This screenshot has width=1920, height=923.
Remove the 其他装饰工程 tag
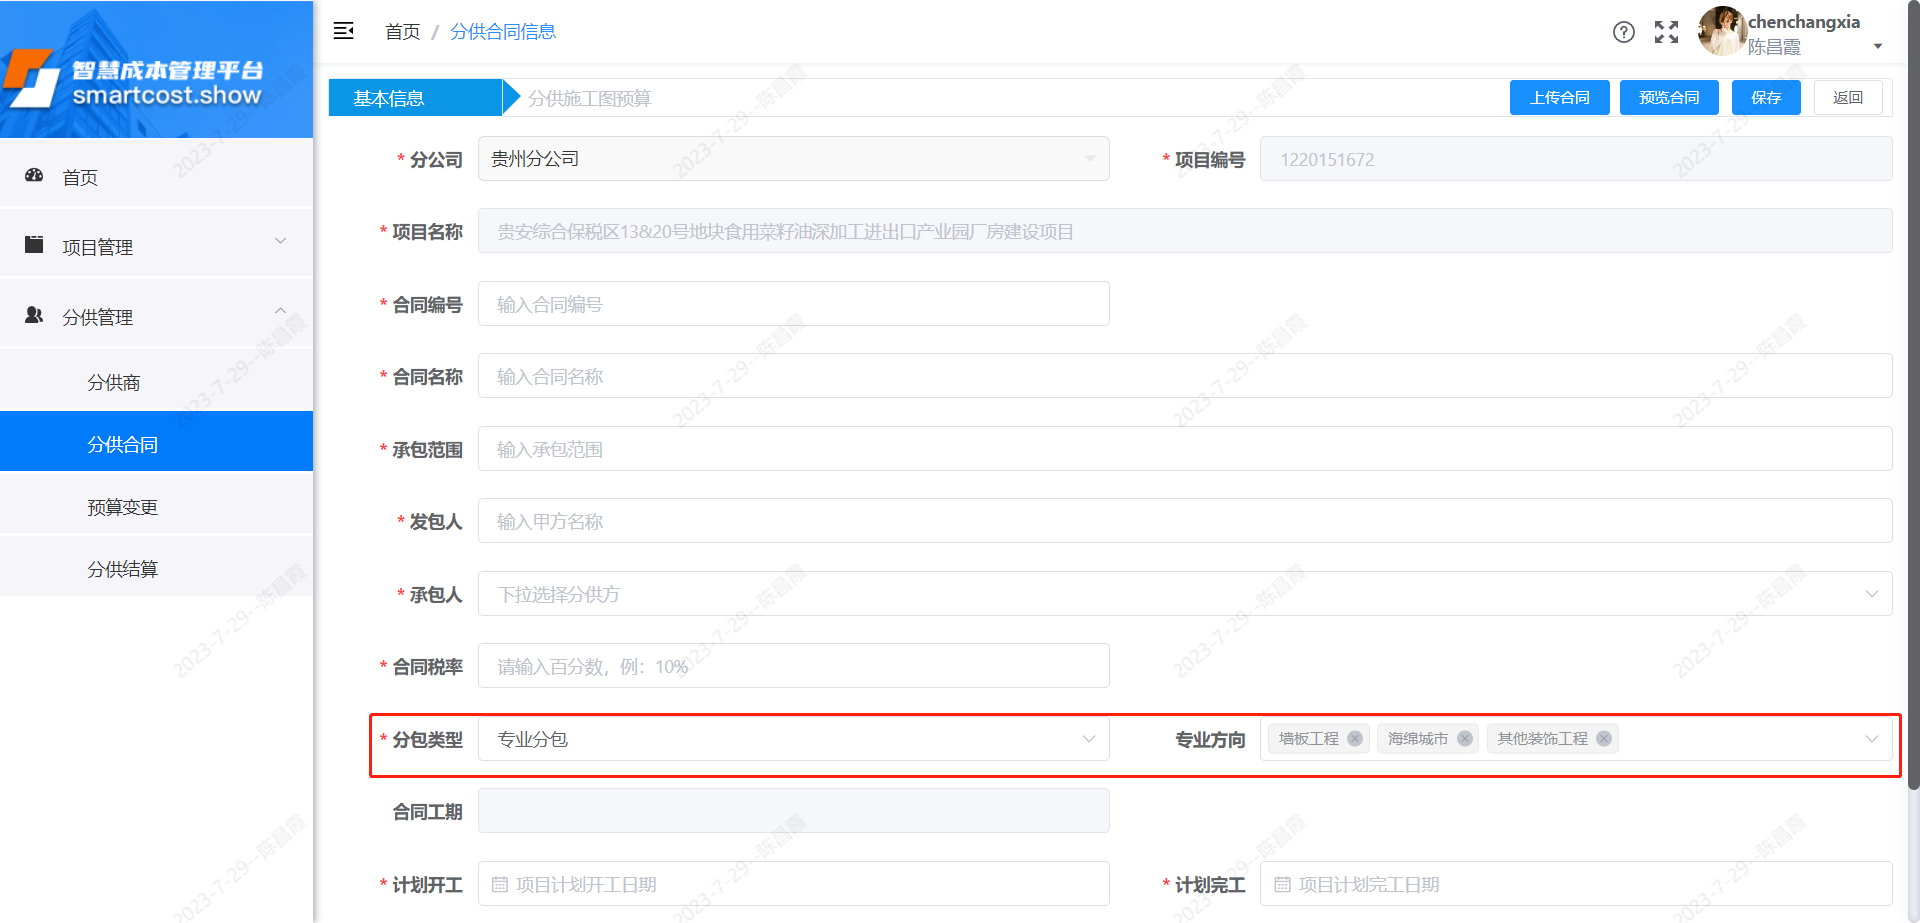point(1604,739)
